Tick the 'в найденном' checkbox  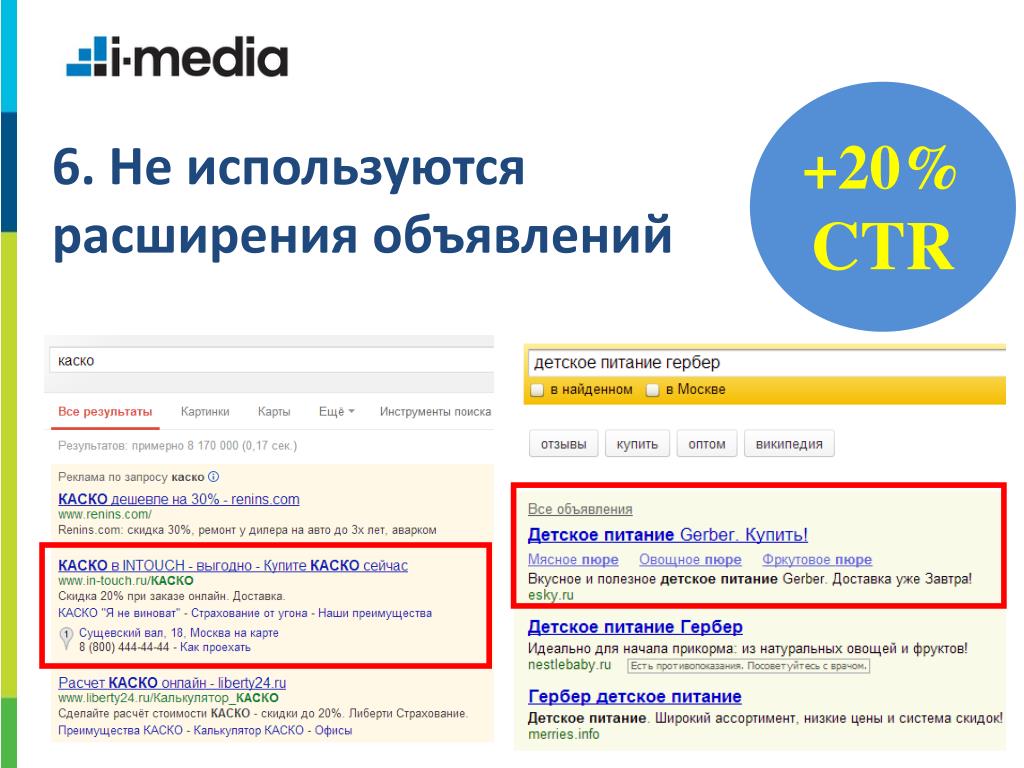(x=537, y=390)
